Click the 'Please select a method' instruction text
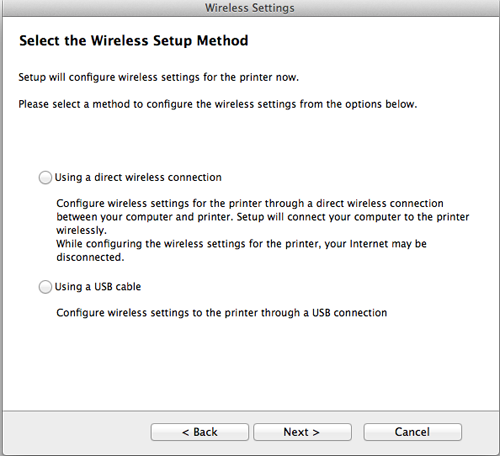 218,104
